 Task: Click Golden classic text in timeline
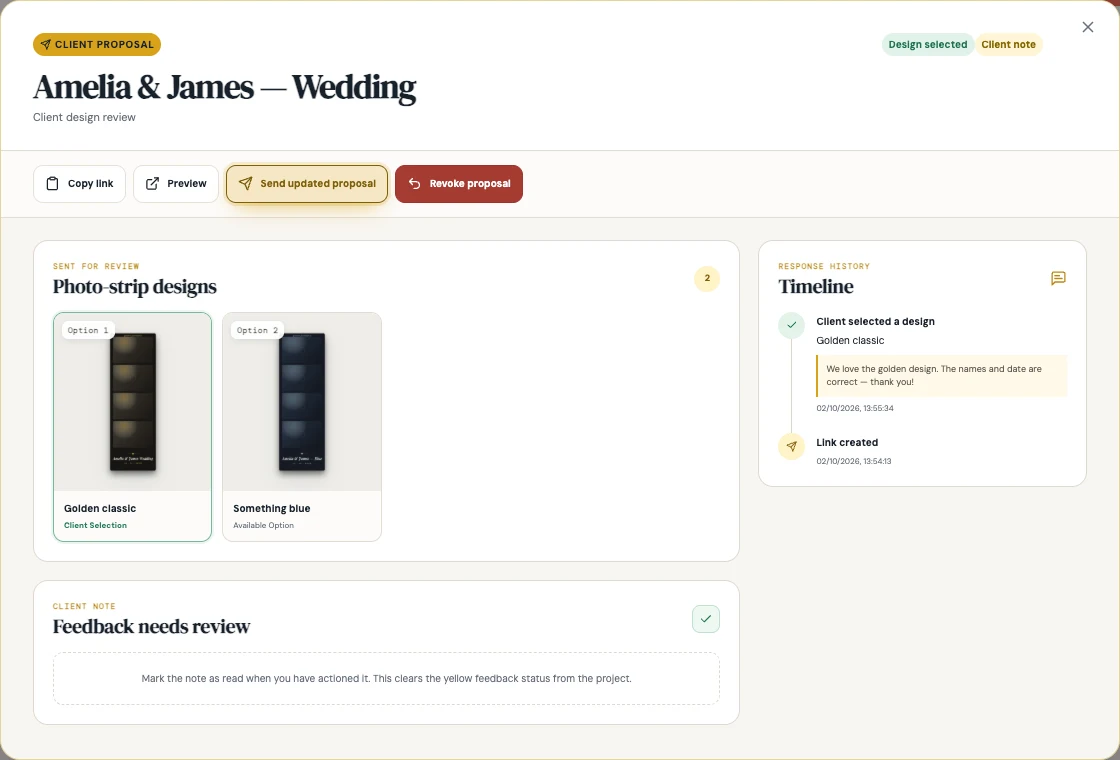pos(850,341)
